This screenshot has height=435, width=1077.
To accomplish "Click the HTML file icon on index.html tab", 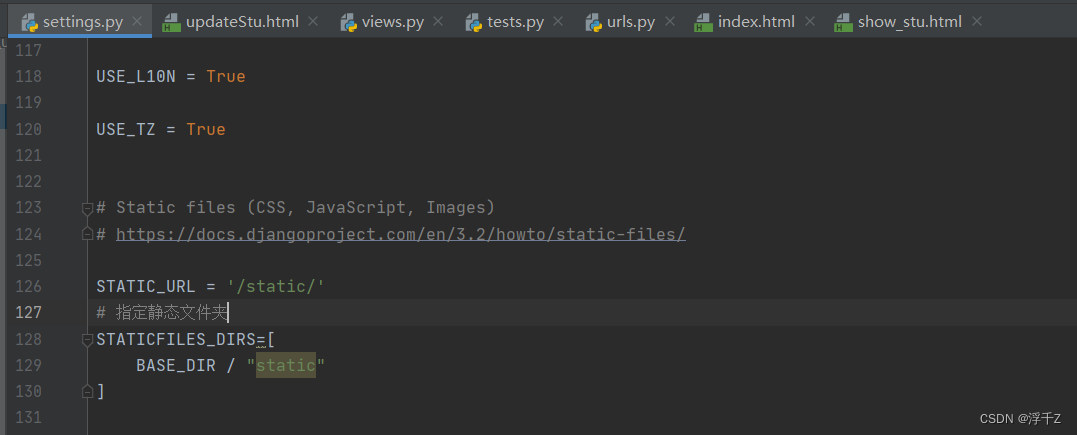I will (x=703, y=23).
